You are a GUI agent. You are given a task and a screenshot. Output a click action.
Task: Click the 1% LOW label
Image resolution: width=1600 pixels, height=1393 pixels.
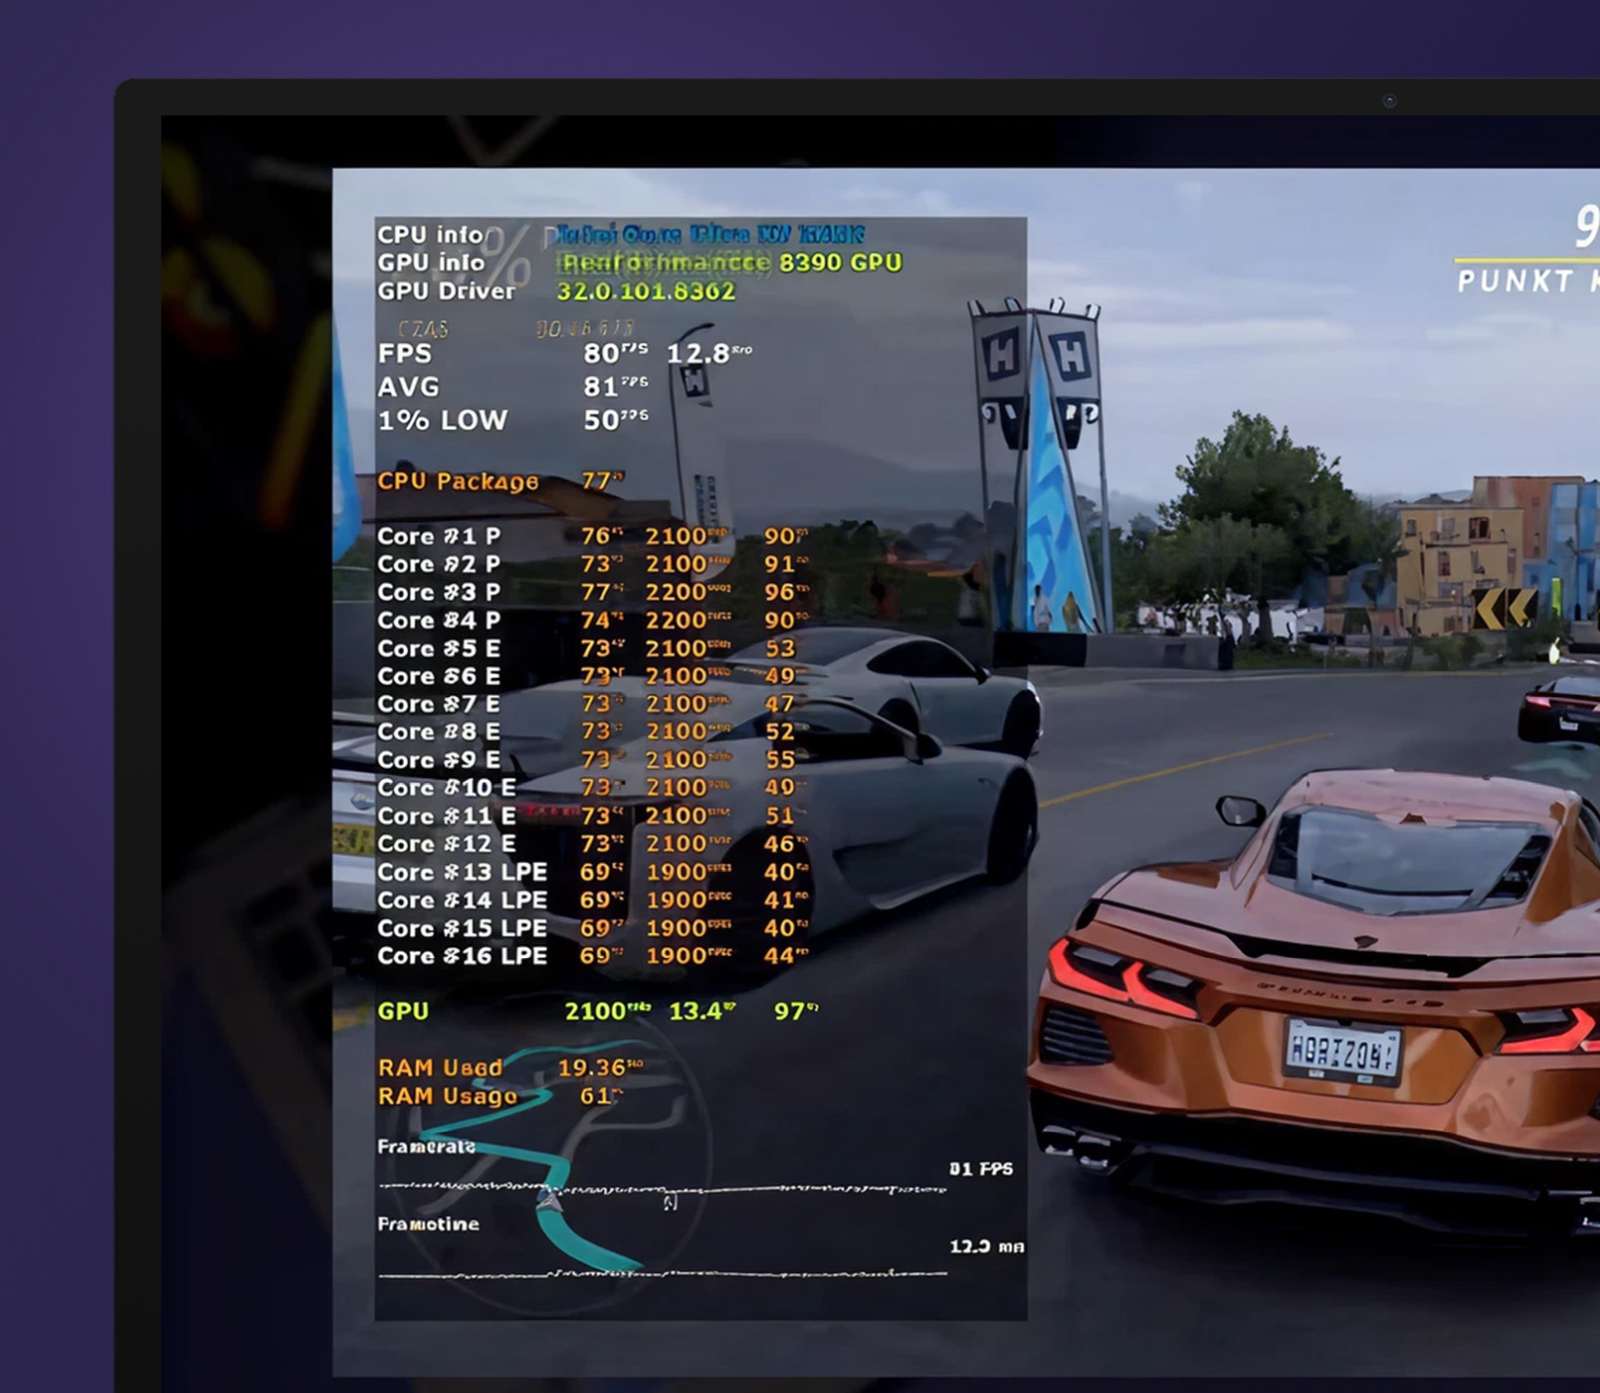pyautogui.click(x=442, y=420)
